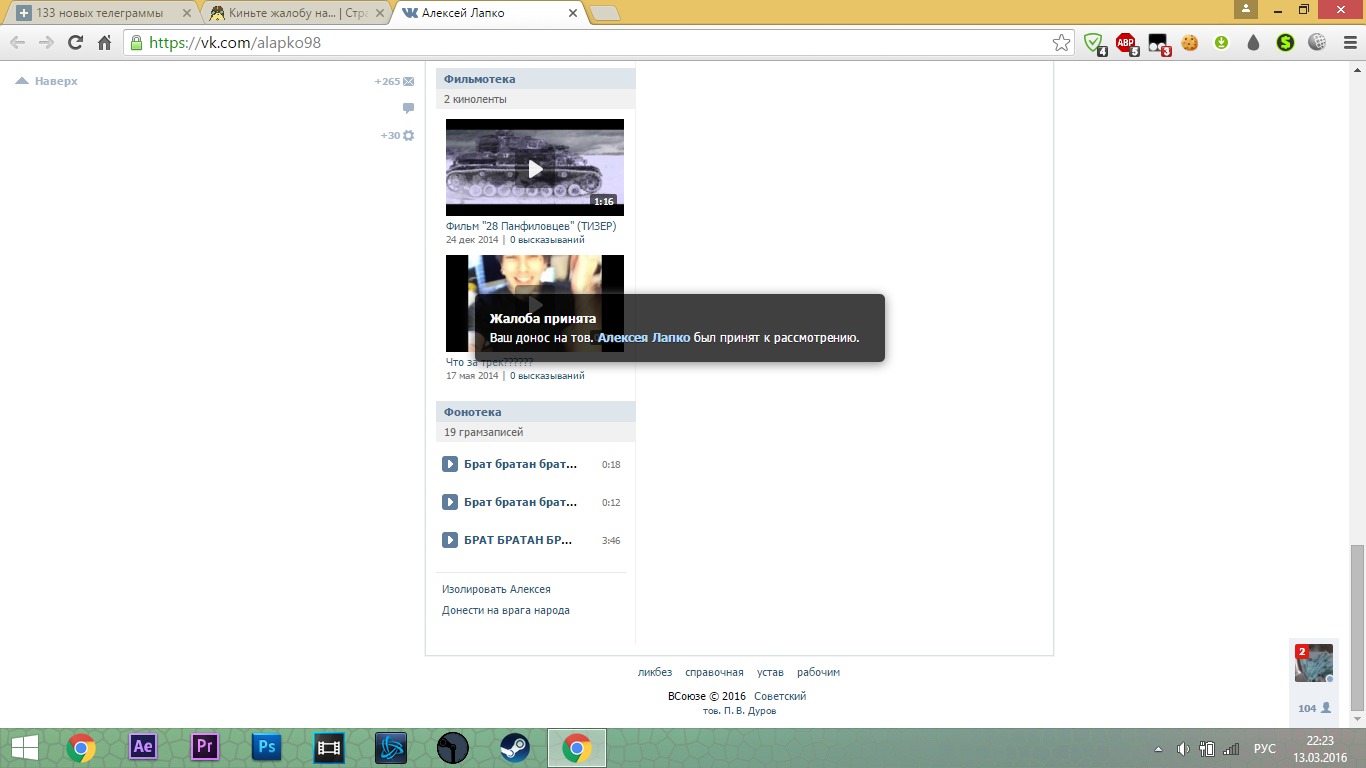Reload the page with the refresh icon
1366x768 pixels.
[75, 43]
